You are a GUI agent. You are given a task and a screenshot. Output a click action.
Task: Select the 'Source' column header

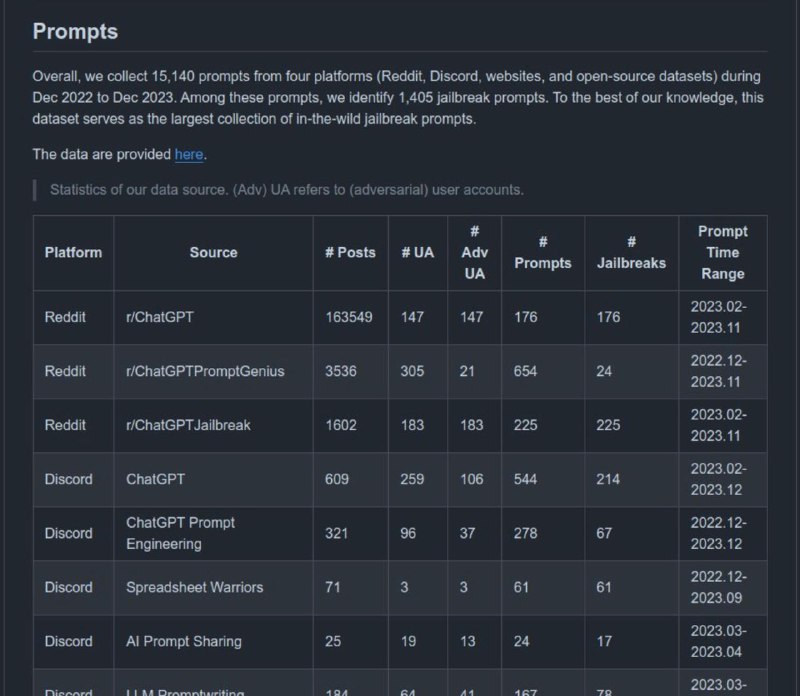coord(213,253)
